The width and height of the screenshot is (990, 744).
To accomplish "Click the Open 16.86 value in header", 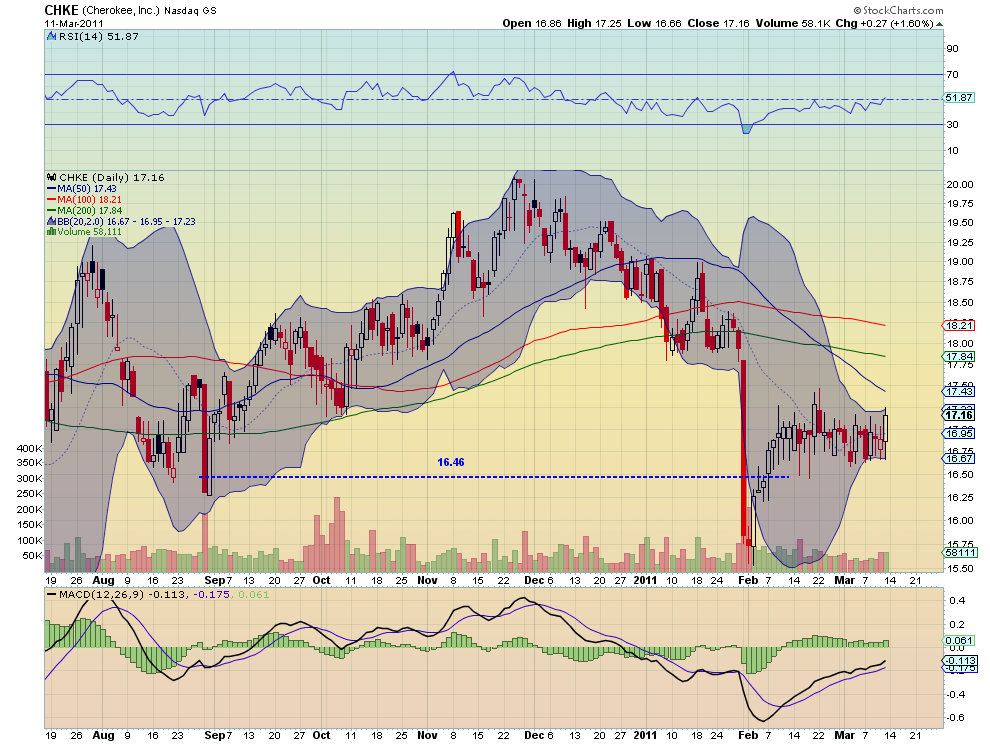I will point(532,23).
